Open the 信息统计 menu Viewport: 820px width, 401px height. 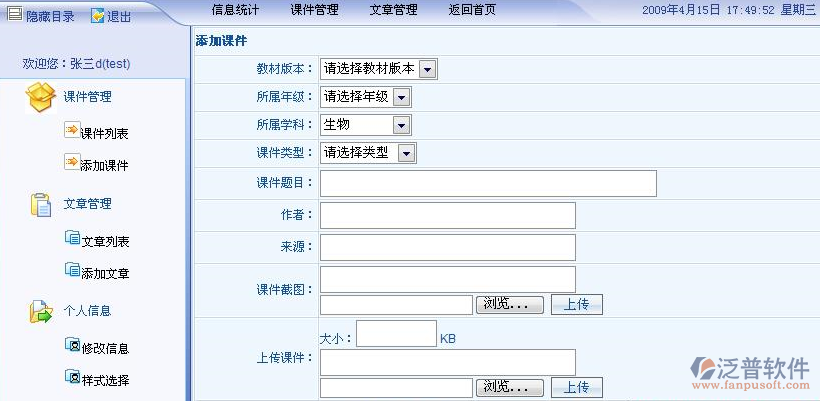tap(236, 11)
